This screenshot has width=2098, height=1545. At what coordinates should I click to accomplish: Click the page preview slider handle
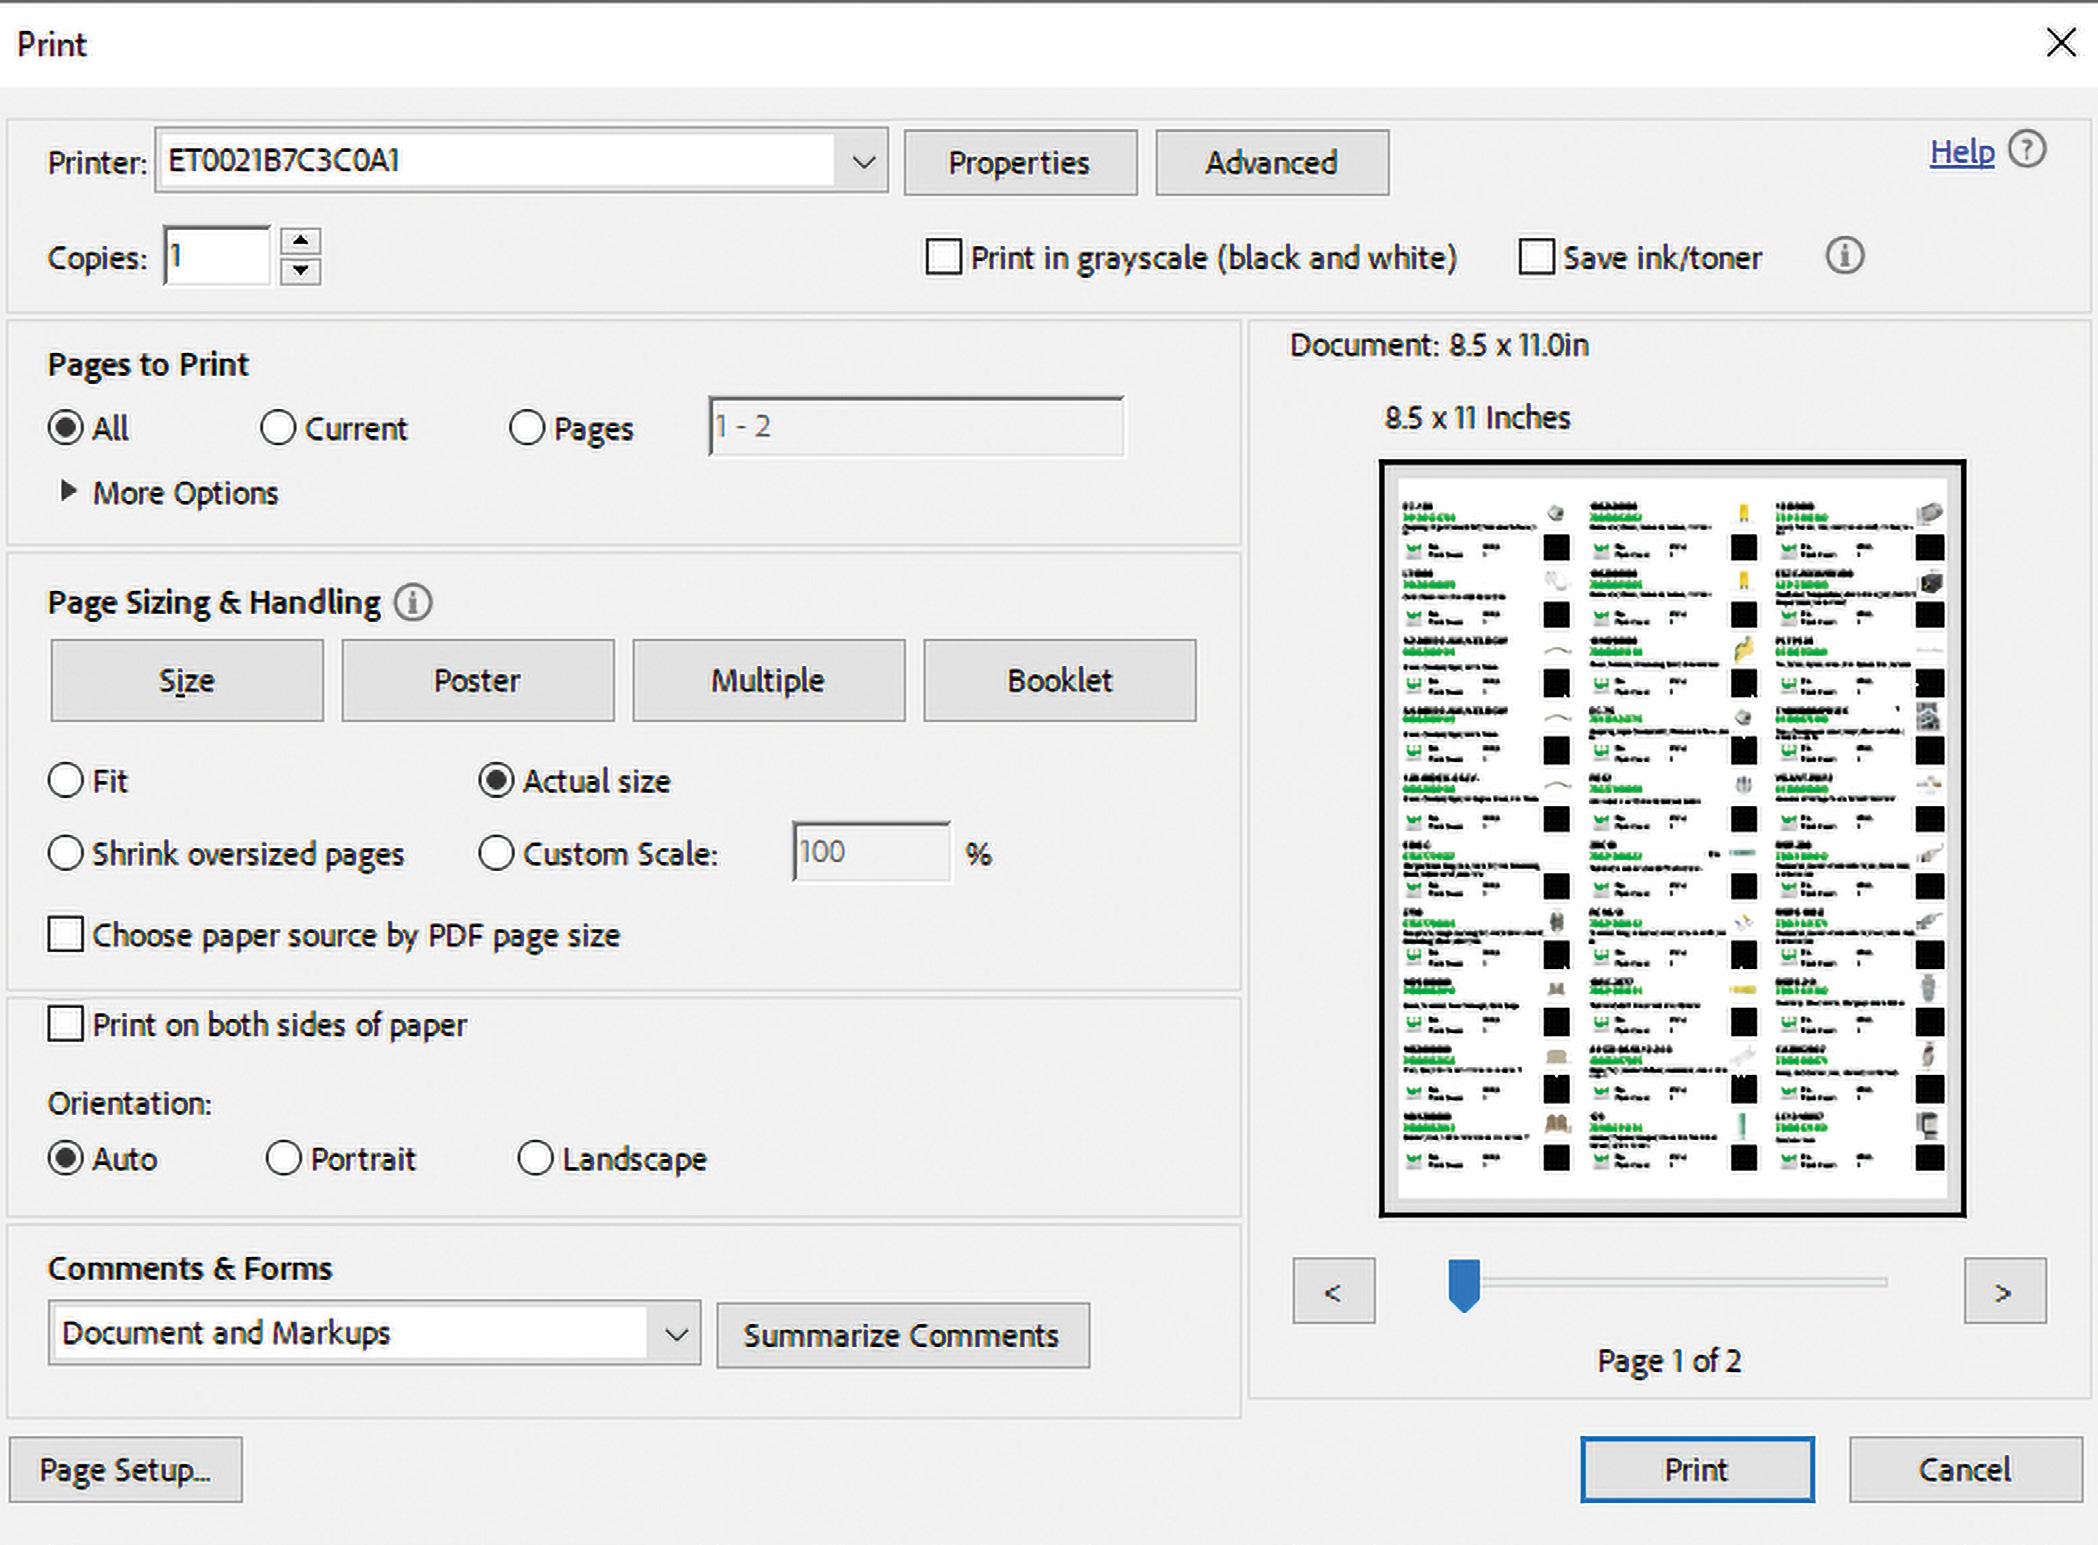pos(1464,1284)
